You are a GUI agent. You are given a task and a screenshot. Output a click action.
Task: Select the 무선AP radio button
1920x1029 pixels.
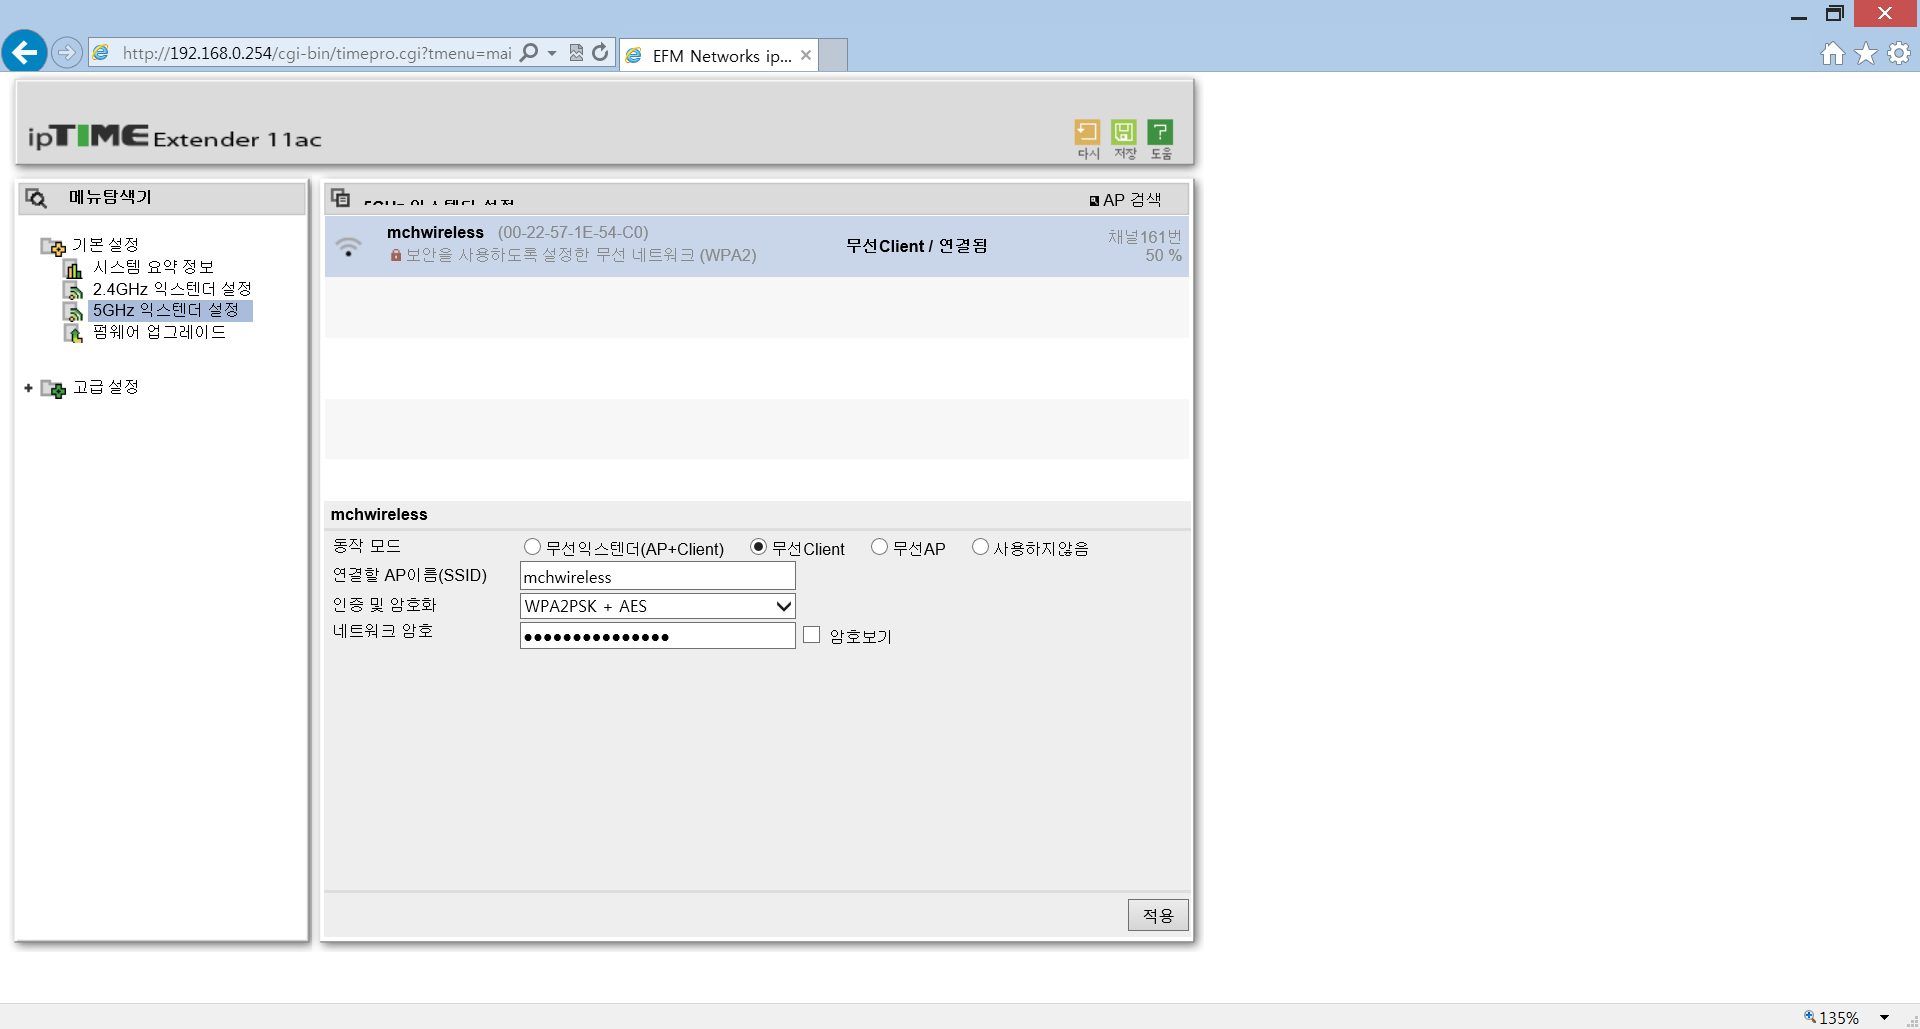coord(879,547)
